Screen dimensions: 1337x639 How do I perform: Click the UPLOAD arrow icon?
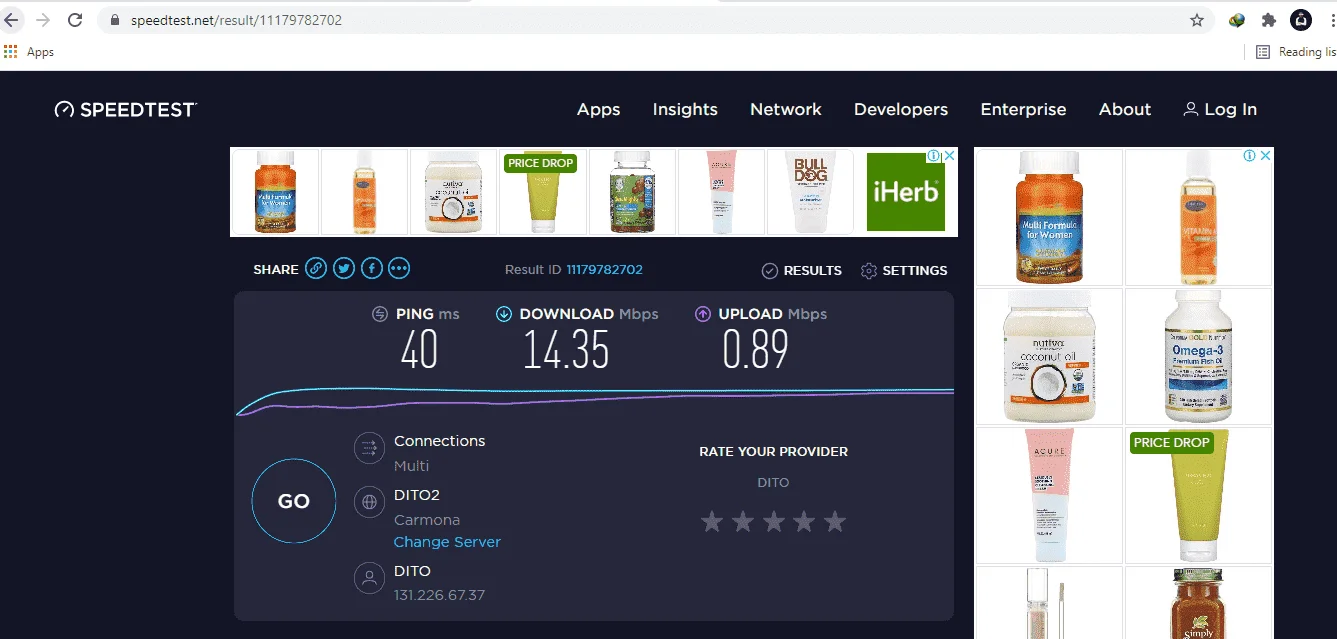(x=703, y=314)
